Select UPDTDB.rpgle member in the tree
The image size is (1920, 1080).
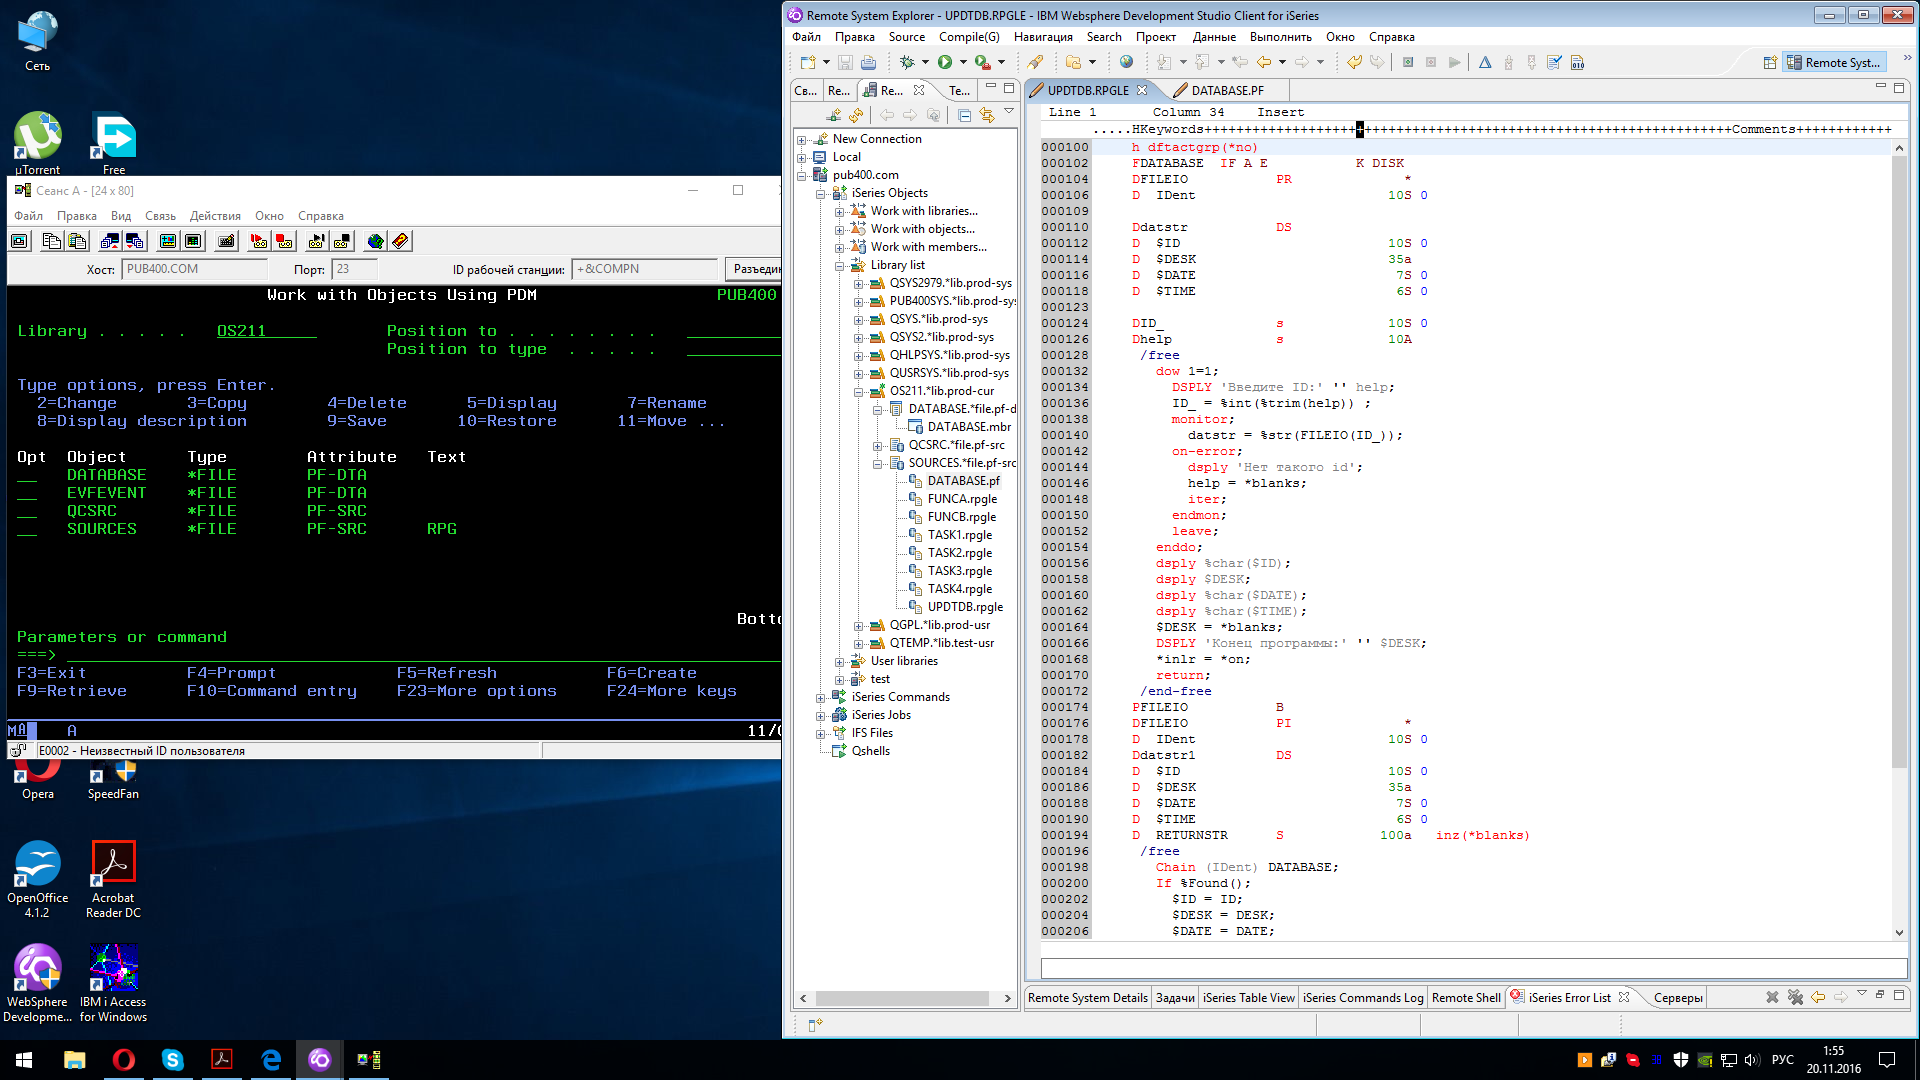[965, 607]
